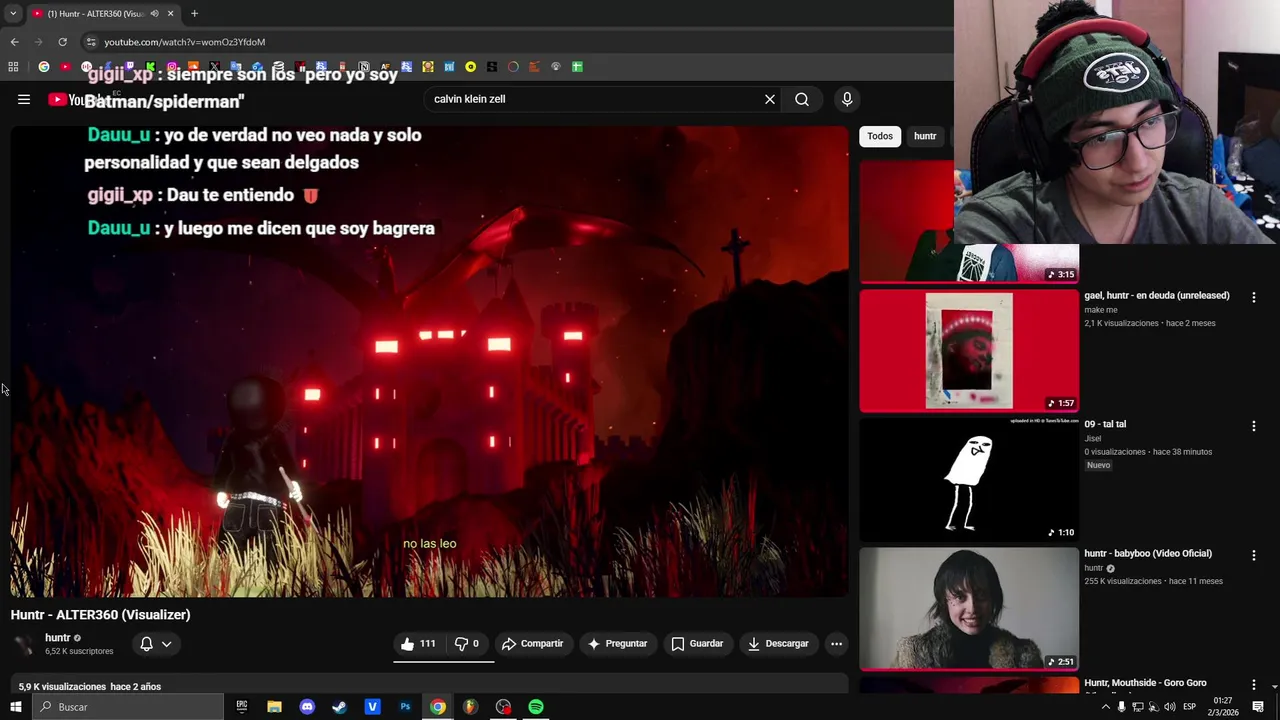Download video with the Descargar button

pos(778,643)
